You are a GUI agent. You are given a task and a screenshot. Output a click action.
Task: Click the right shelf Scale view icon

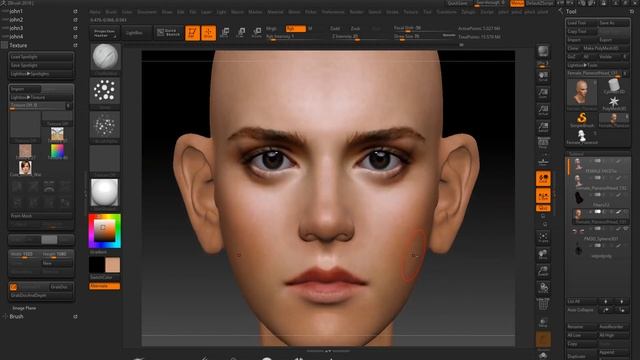click(543, 271)
